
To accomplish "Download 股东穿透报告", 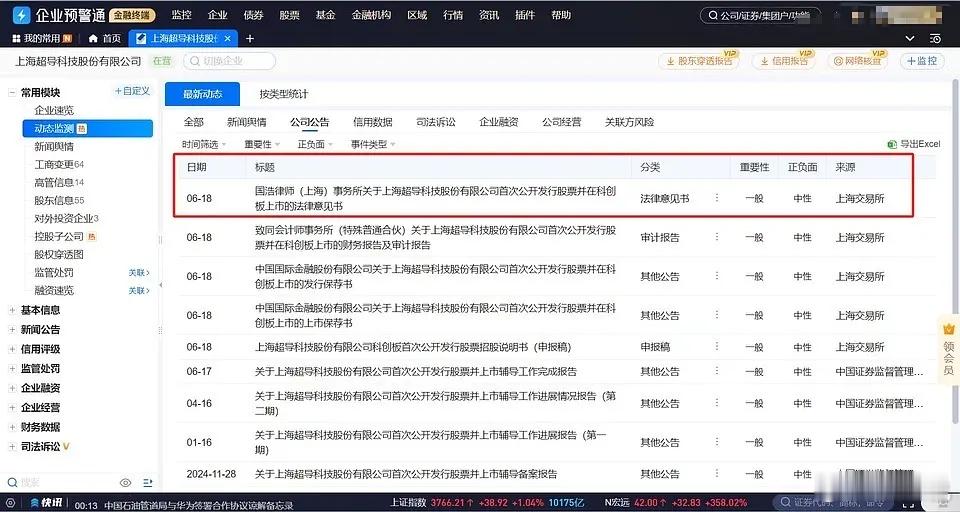I will pos(699,61).
